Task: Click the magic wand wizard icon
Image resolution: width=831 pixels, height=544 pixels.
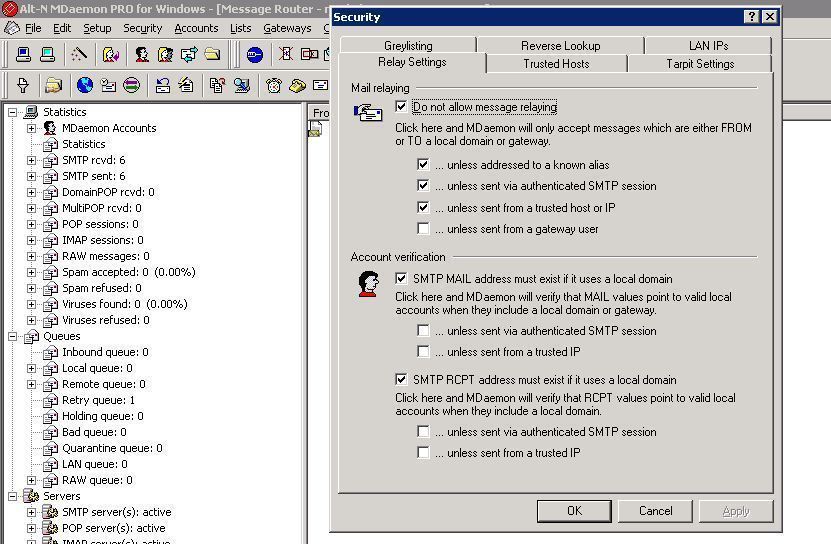Action: [79, 54]
